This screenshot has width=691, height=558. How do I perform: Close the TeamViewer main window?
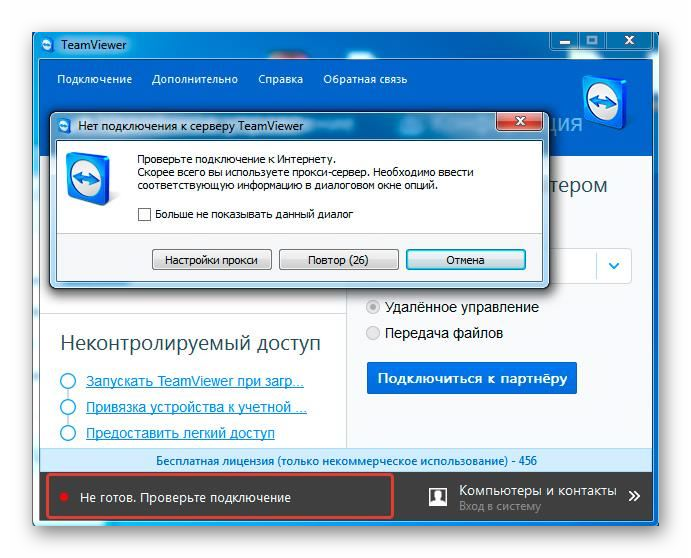click(x=629, y=41)
